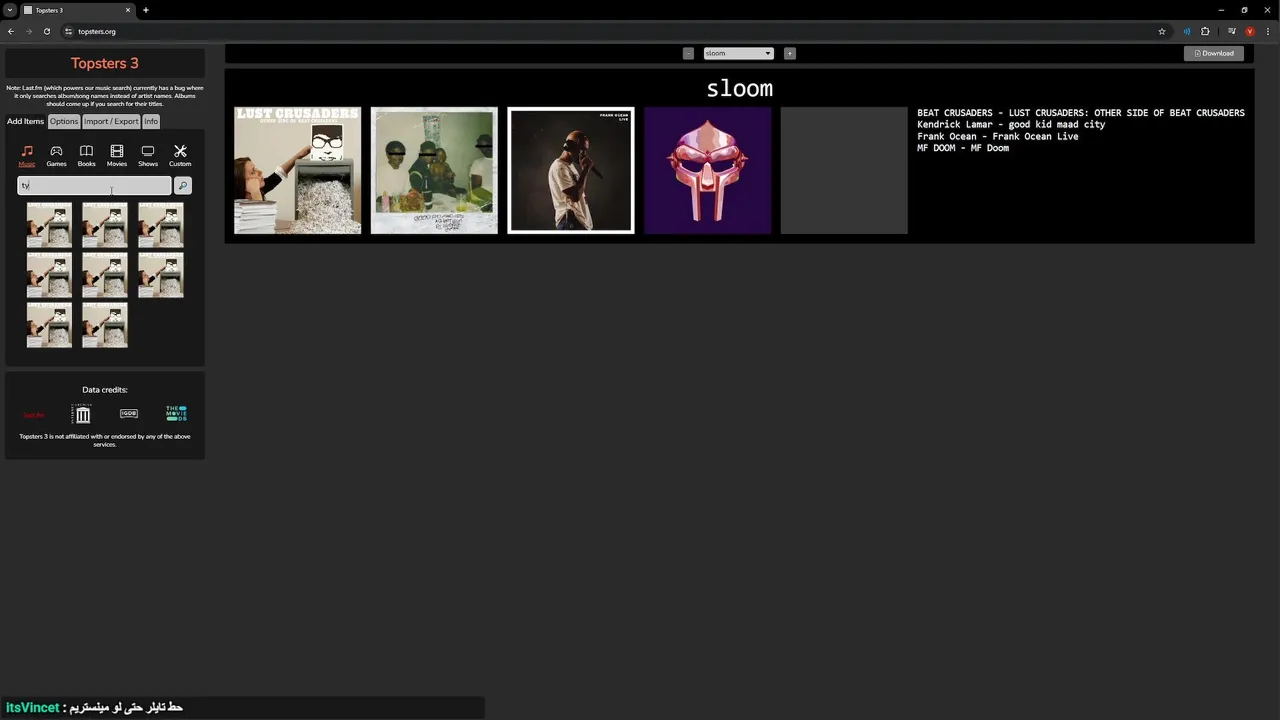The image size is (1280, 720).
Task: Click the Kendrick Lamar title list entry
Action: click(x=1011, y=125)
